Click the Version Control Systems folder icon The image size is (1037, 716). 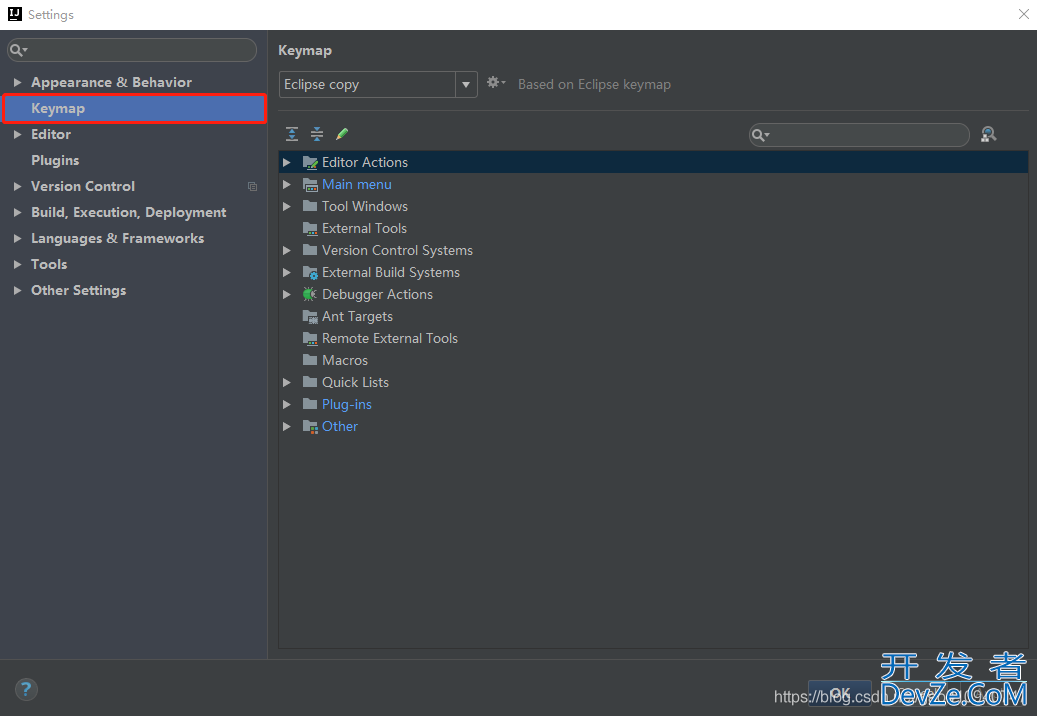click(x=310, y=250)
